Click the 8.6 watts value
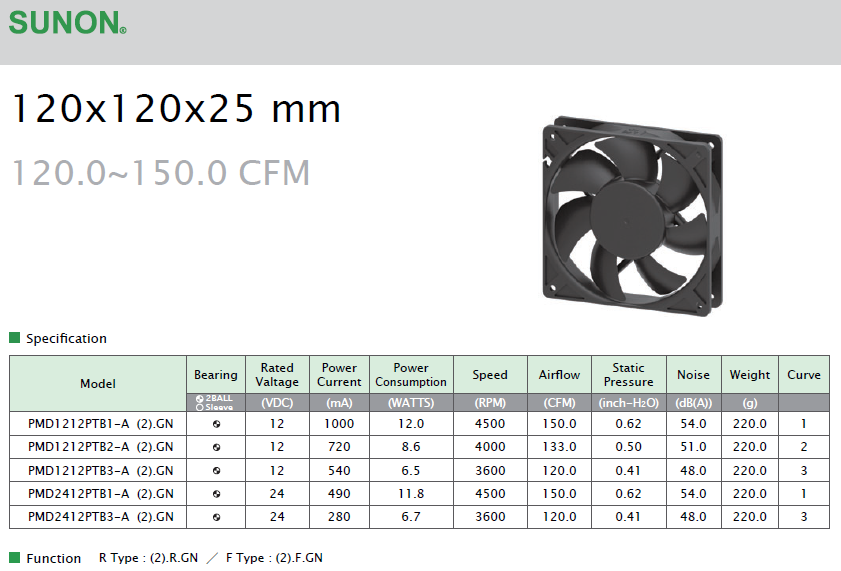 point(411,447)
